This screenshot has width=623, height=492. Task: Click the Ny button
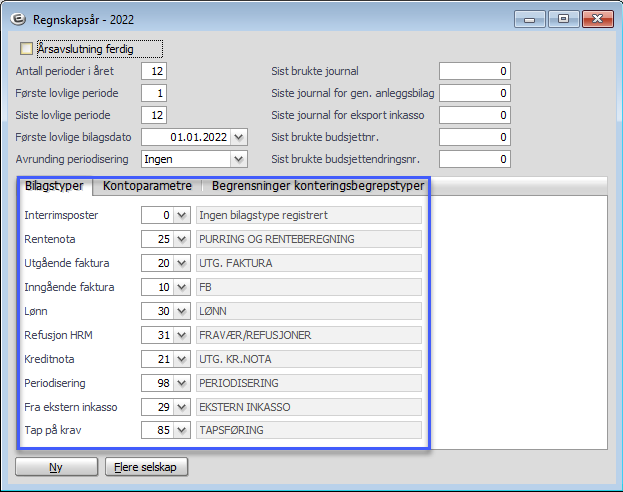coord(56,467)
